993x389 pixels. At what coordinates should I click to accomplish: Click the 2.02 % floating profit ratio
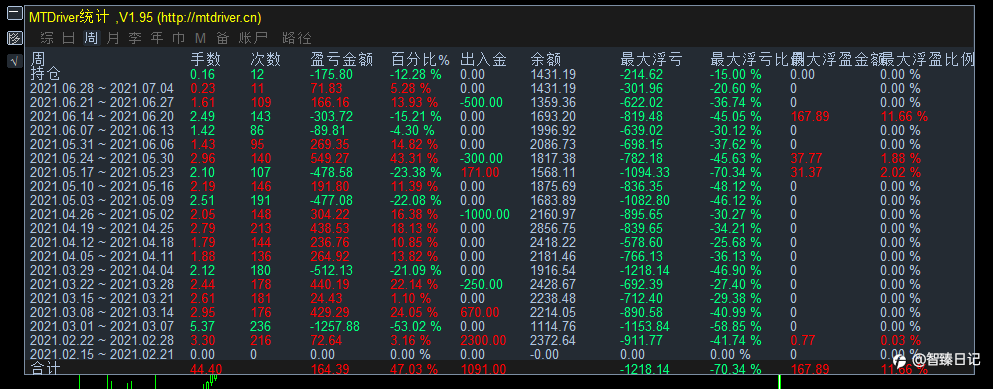point(900,172)
